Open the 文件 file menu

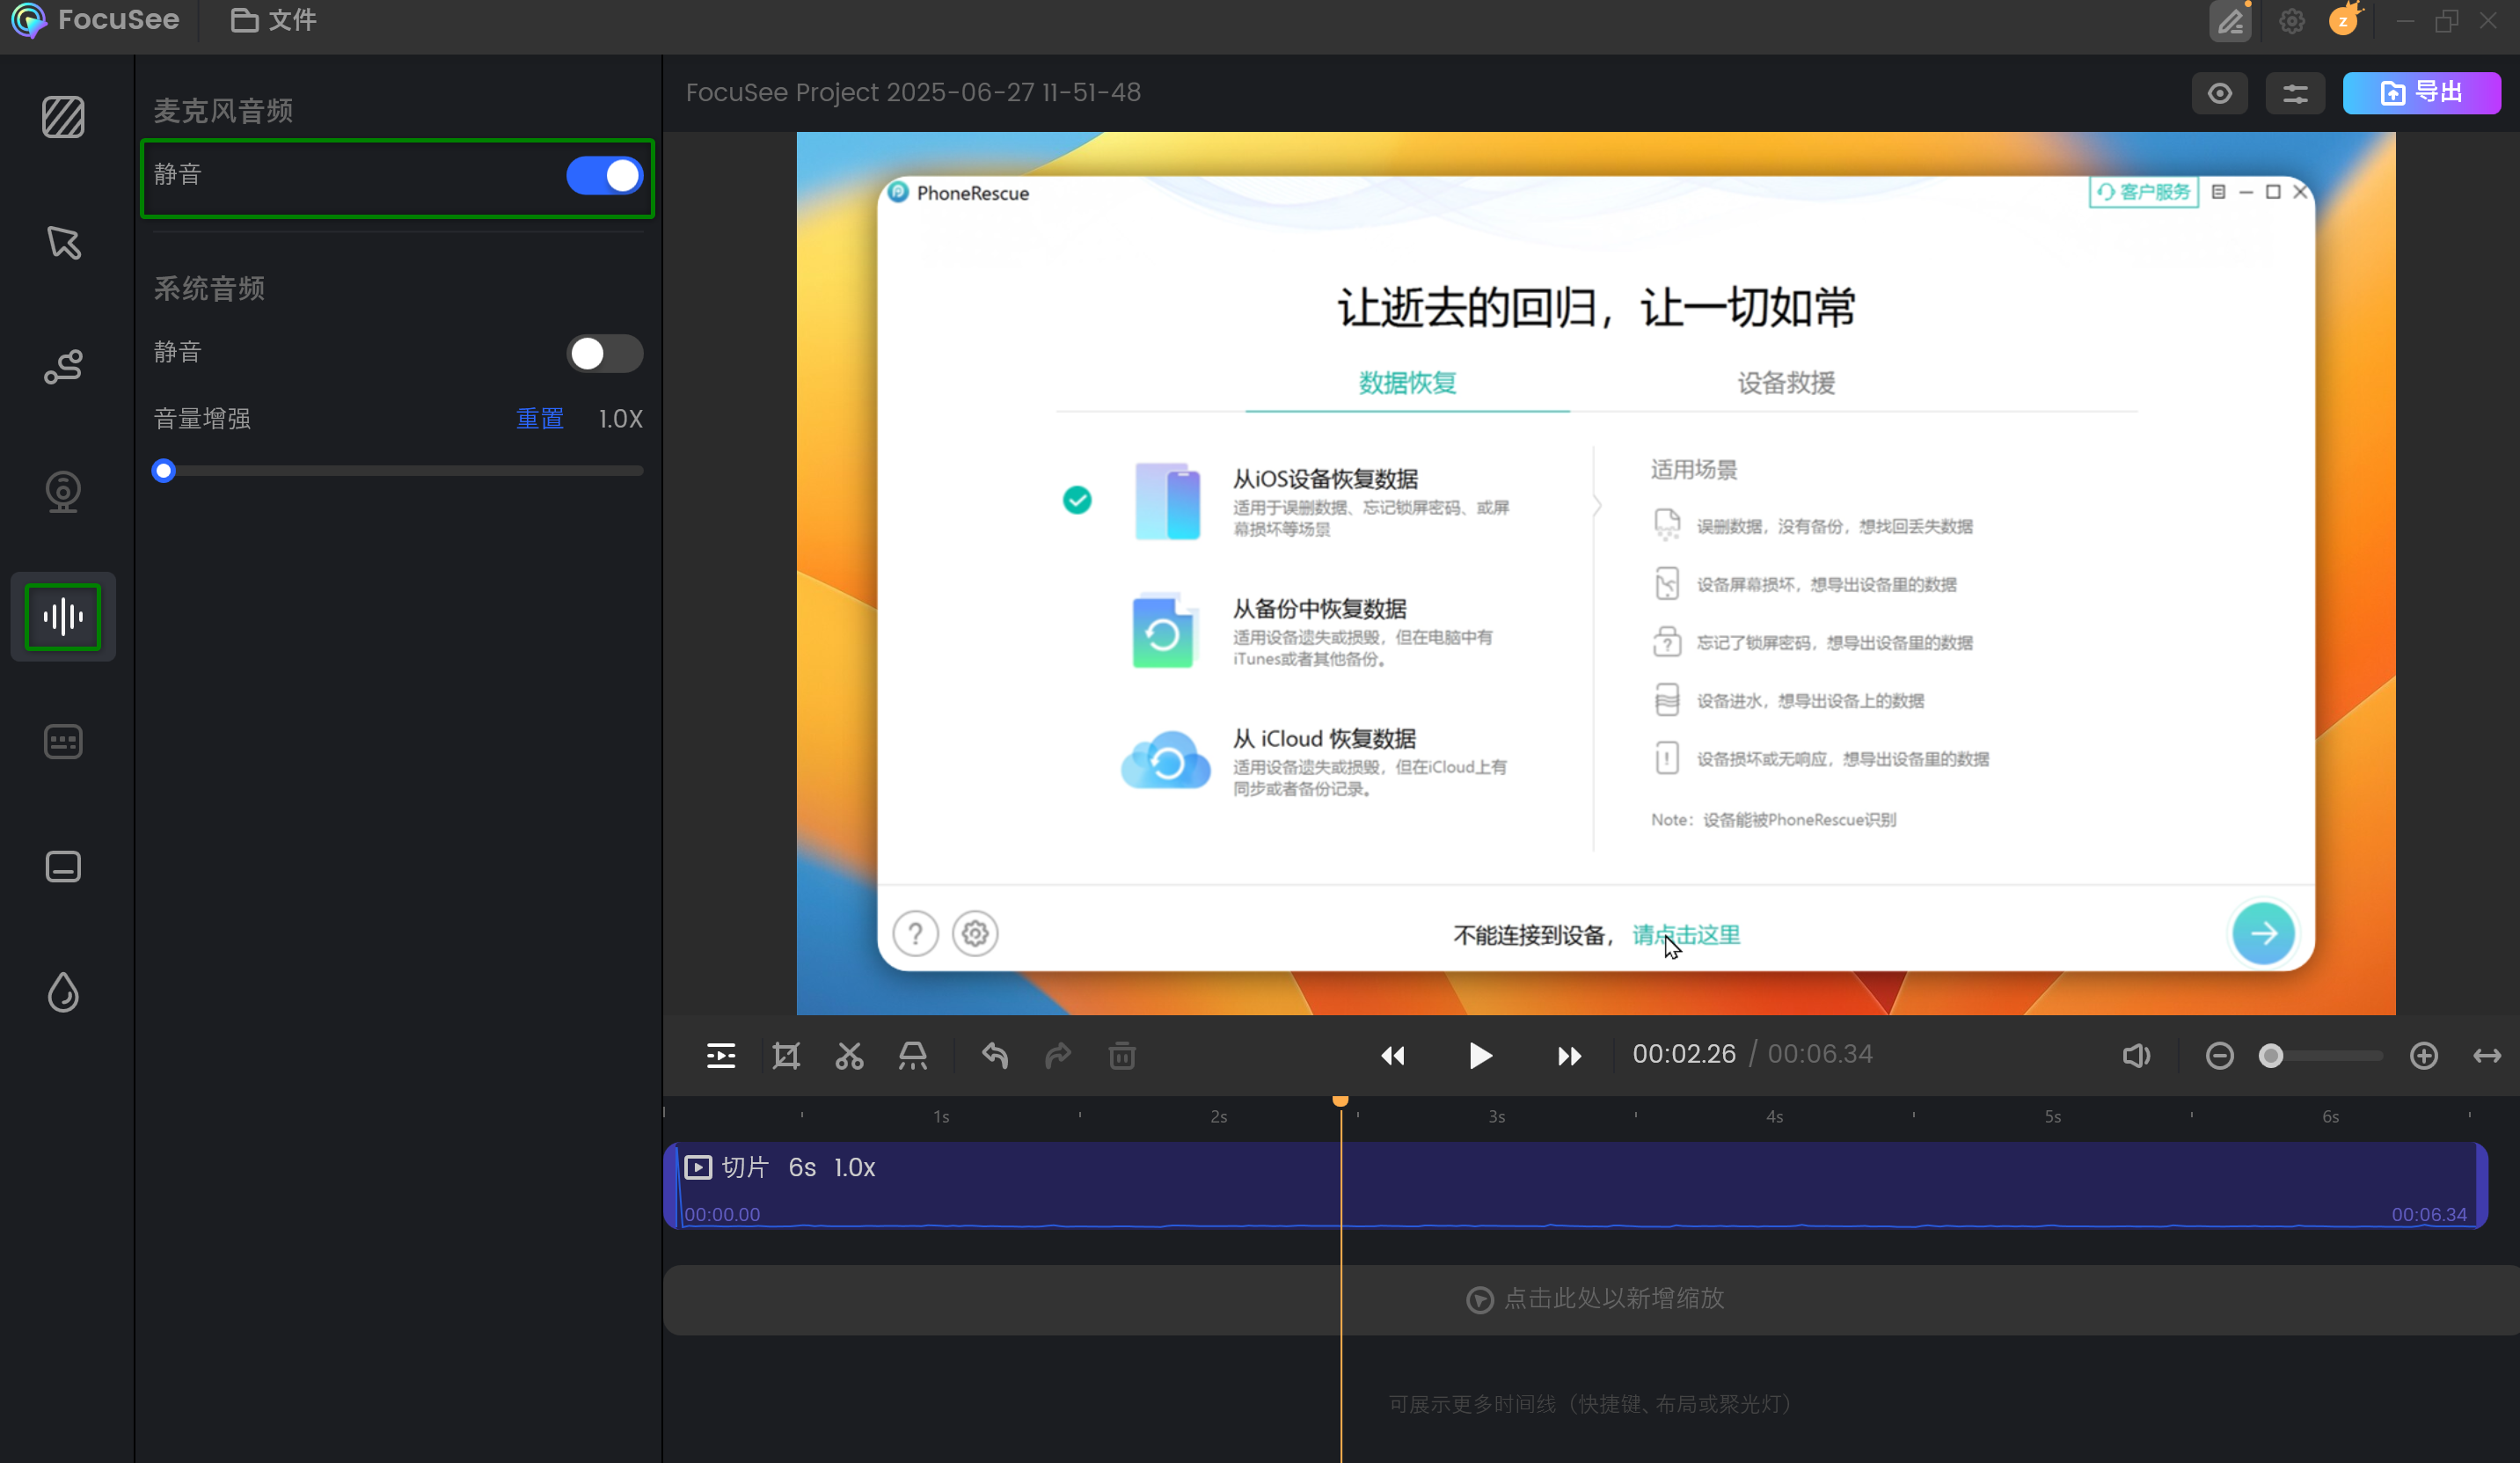point(273,20)
